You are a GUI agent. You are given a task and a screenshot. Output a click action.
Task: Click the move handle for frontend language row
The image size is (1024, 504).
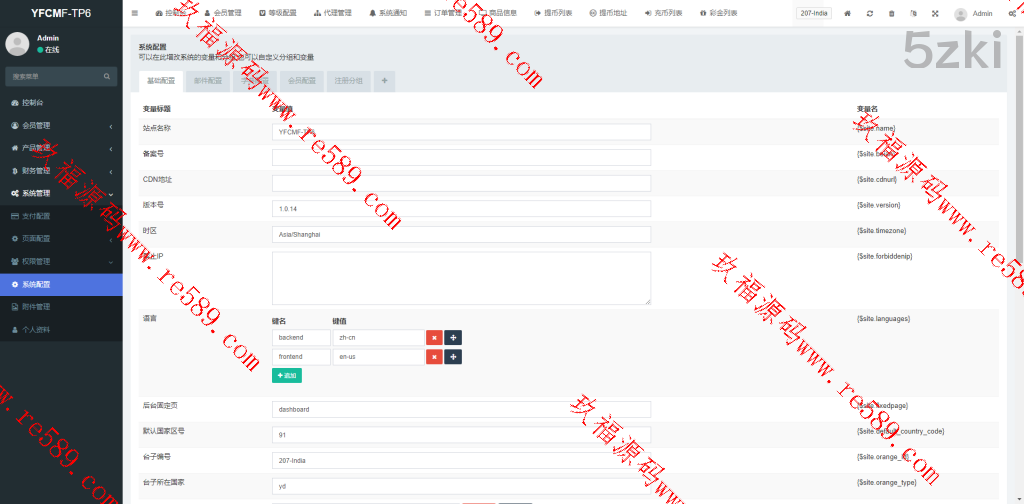pos(453,357)
